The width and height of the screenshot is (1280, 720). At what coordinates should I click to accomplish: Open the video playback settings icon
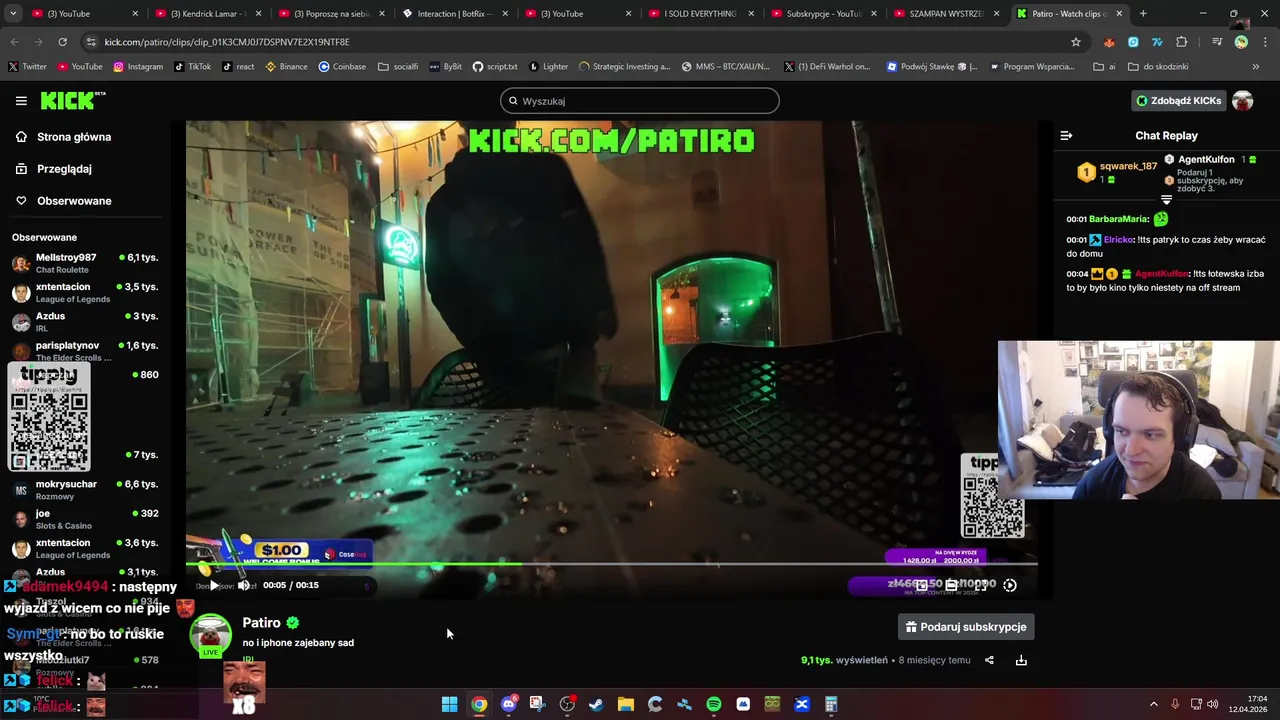[x=1010, y=585]
